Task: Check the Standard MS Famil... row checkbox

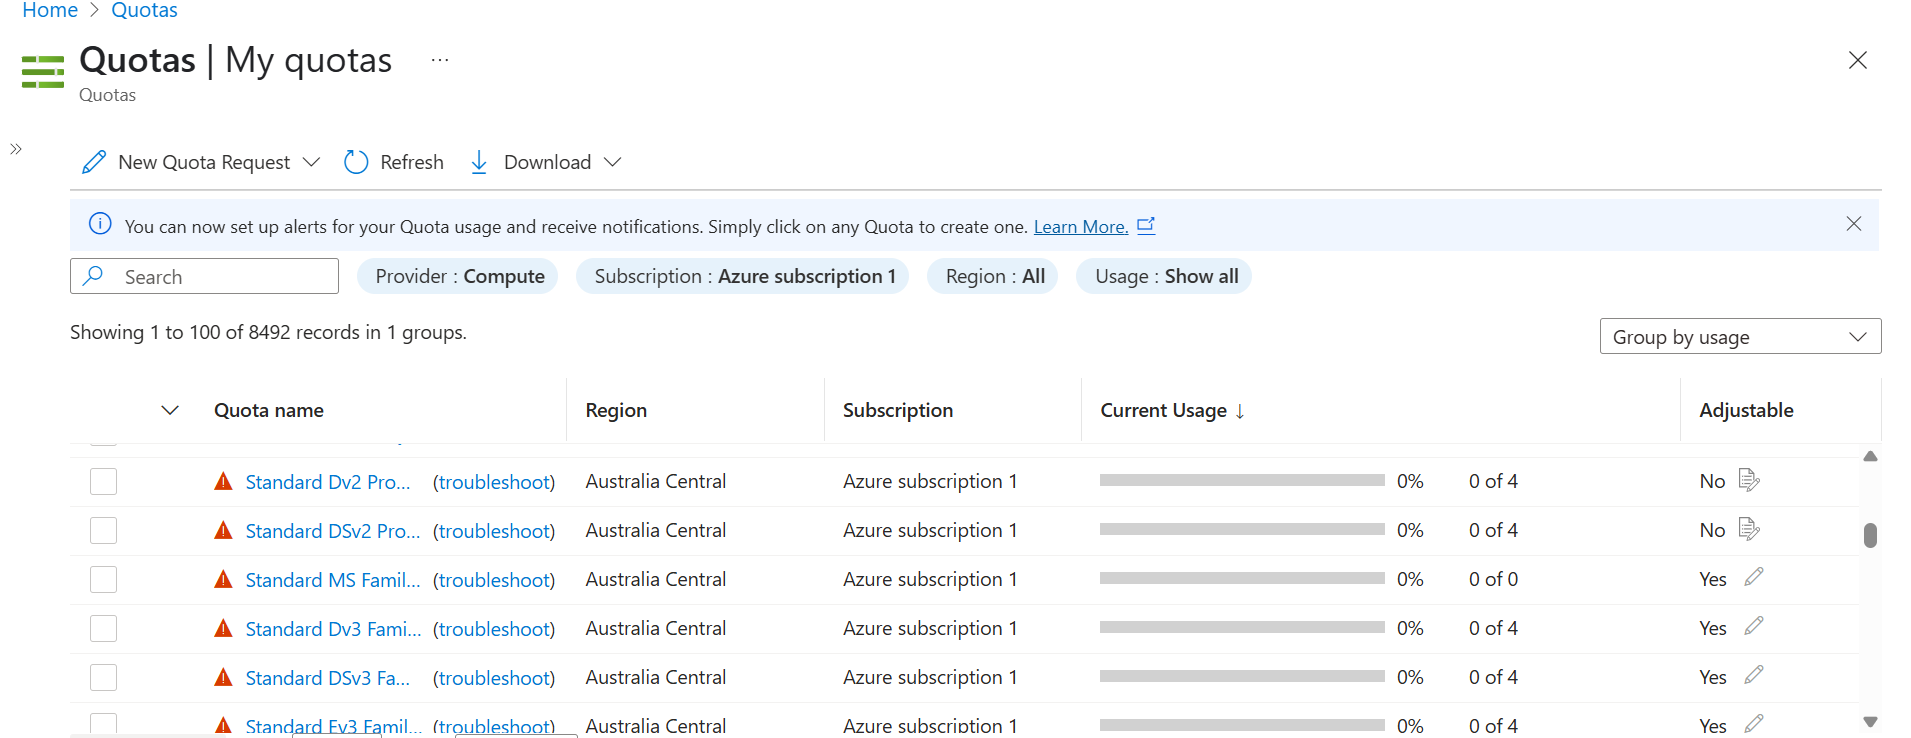Action: (104, 580)
